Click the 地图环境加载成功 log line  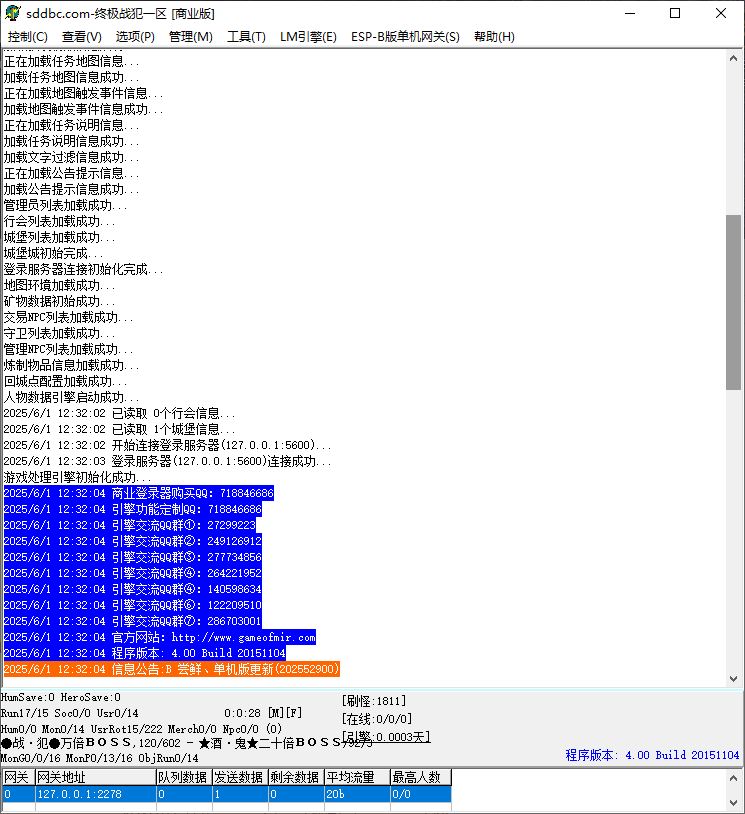pyautogui.click(x=59, y=285)
